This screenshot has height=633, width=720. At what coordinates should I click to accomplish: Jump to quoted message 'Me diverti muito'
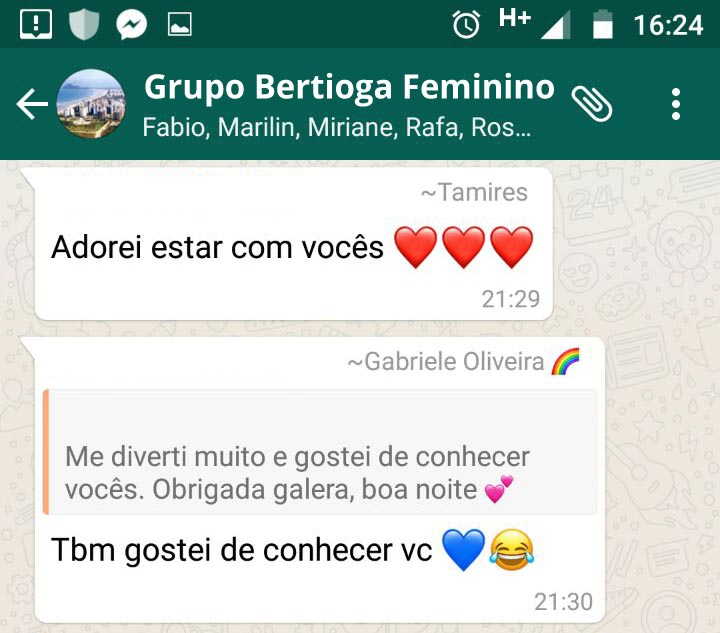[320, 452]
